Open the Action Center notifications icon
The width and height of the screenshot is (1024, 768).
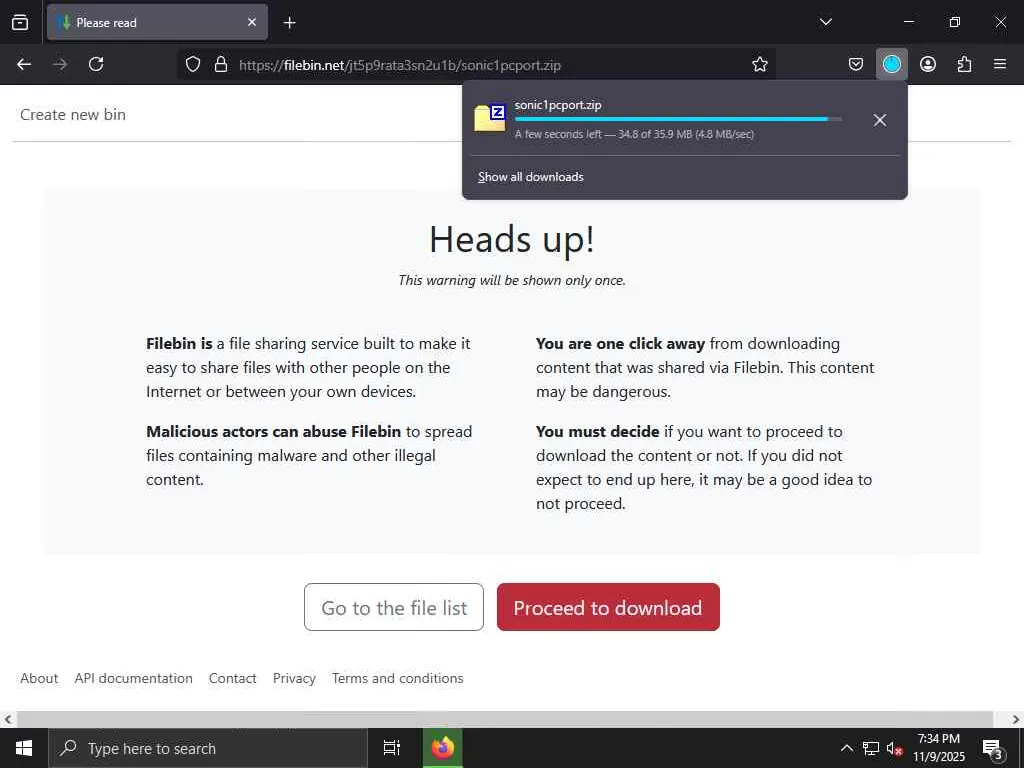[993, 748]
